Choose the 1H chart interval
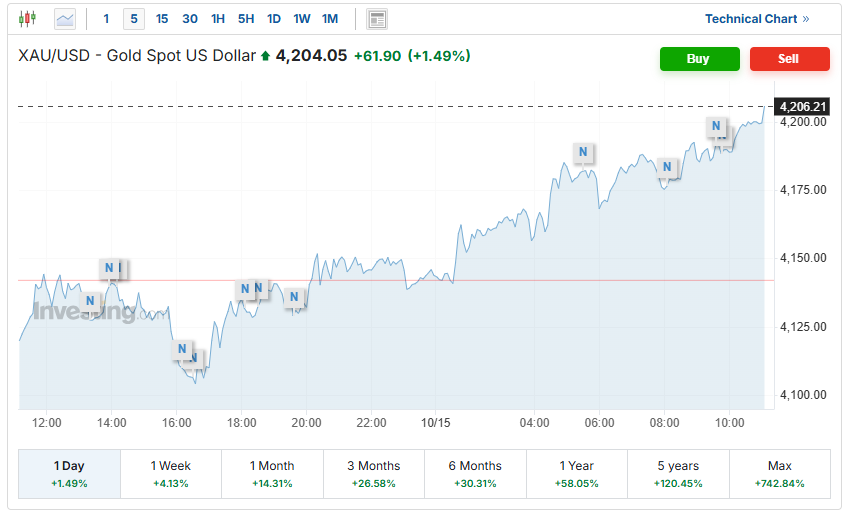Screen dimensions: 847x519 coord(218,18)
